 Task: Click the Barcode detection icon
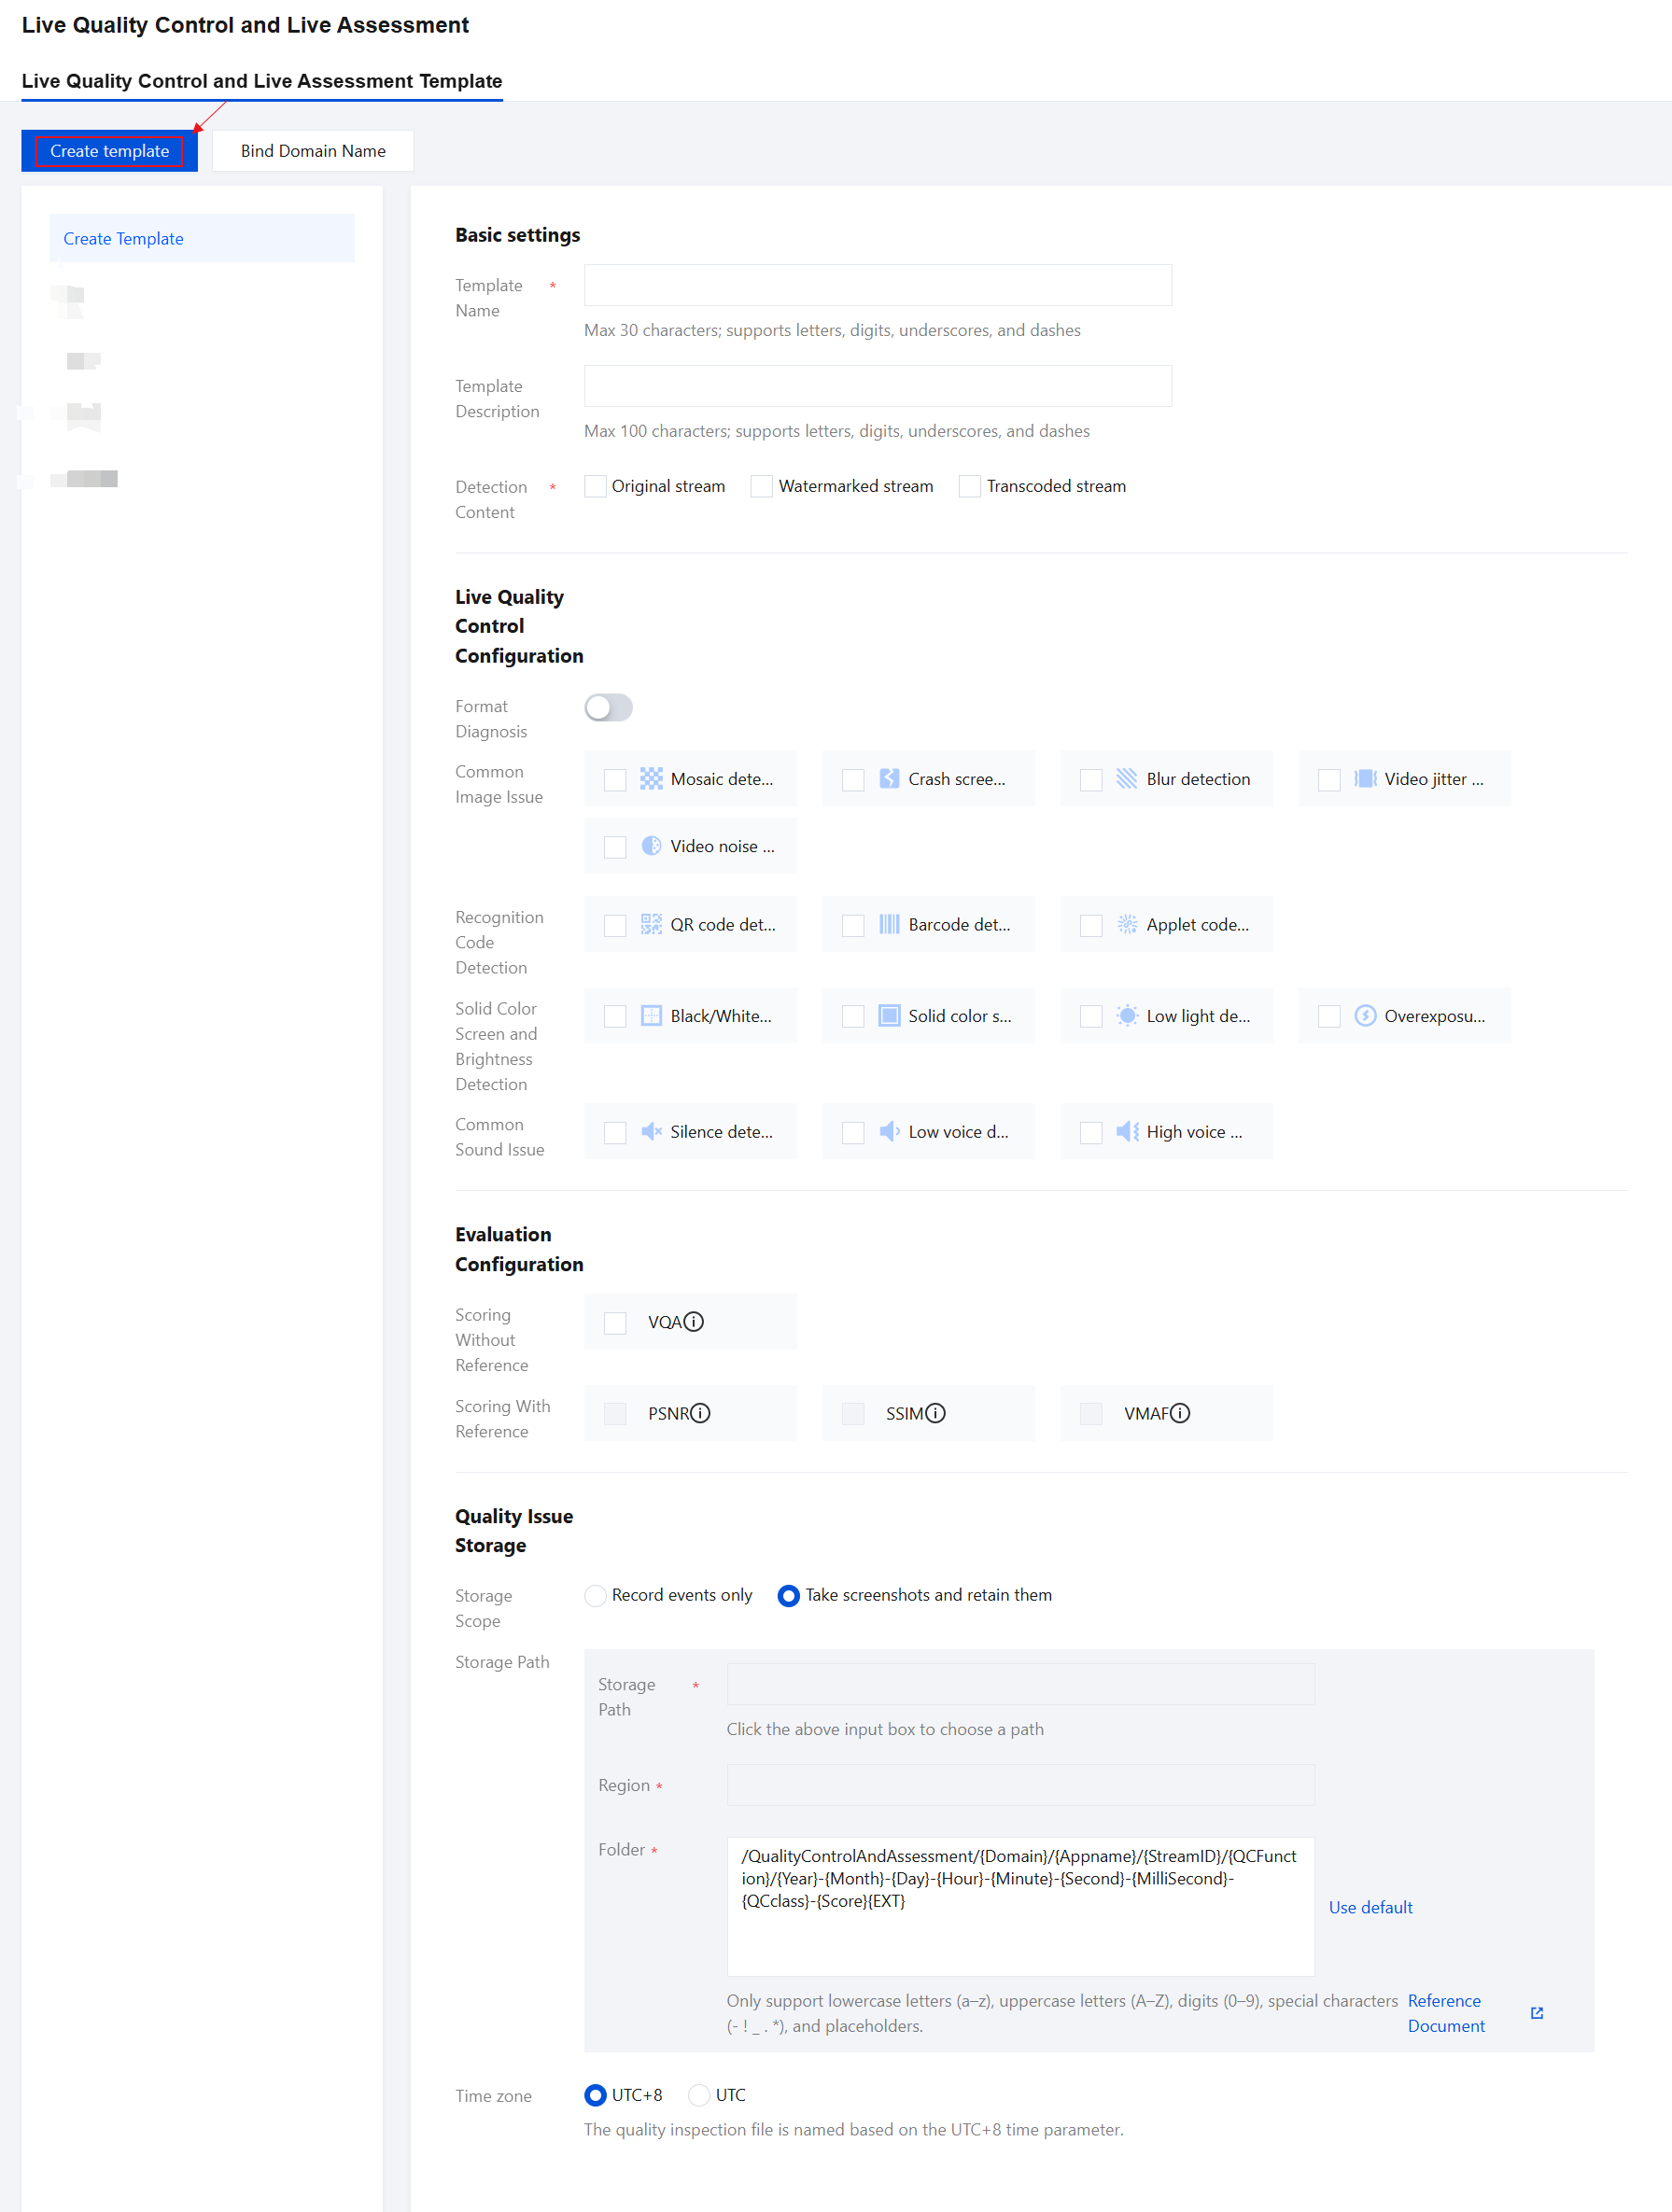[x=889, y=925]
